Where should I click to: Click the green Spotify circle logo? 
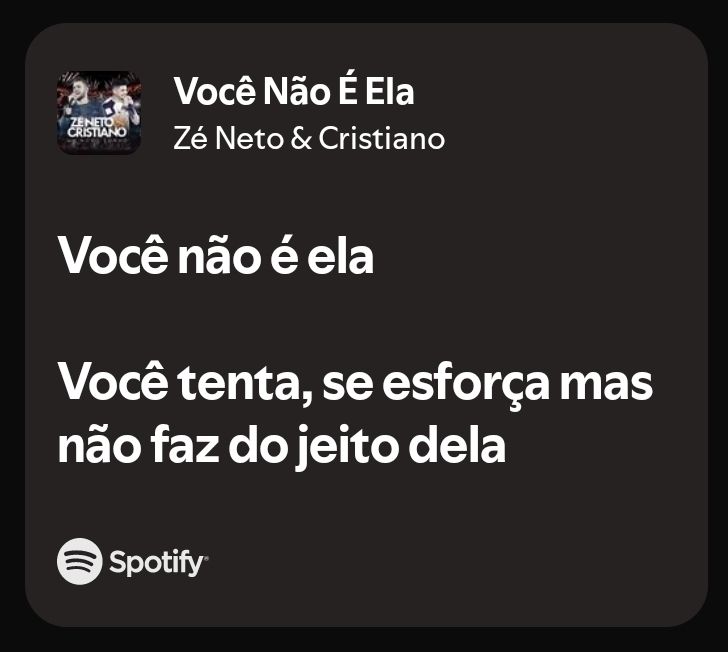pyautogui.click(x=79, y=561)
